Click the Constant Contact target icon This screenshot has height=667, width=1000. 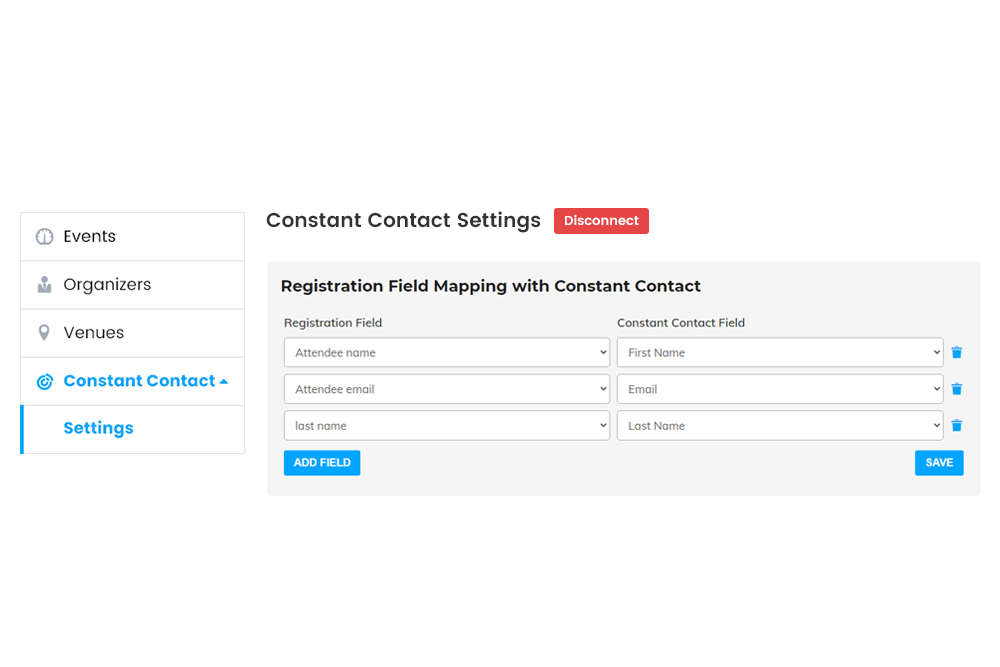44,380
